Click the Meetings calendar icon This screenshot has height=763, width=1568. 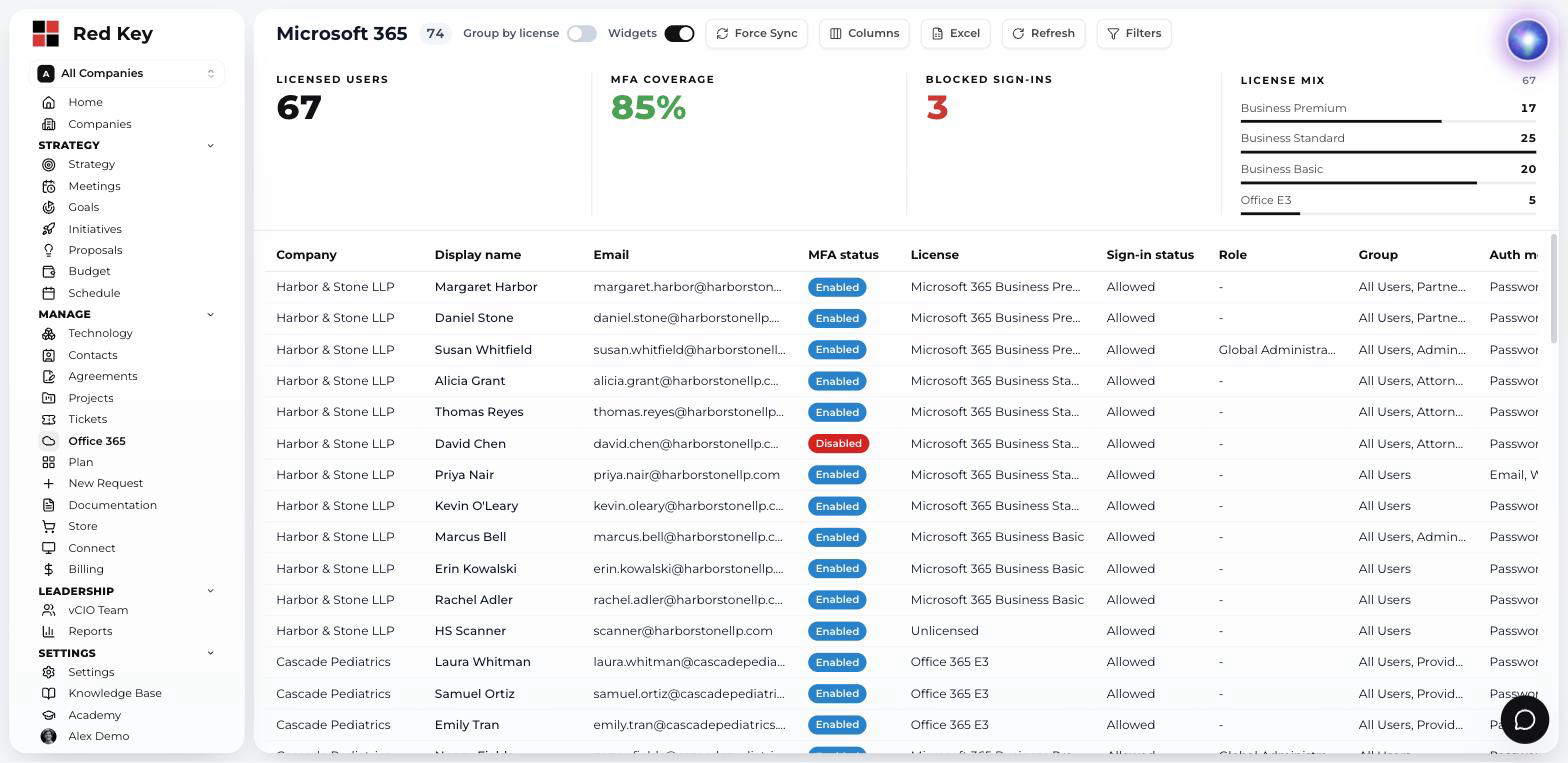pos(48,186)
